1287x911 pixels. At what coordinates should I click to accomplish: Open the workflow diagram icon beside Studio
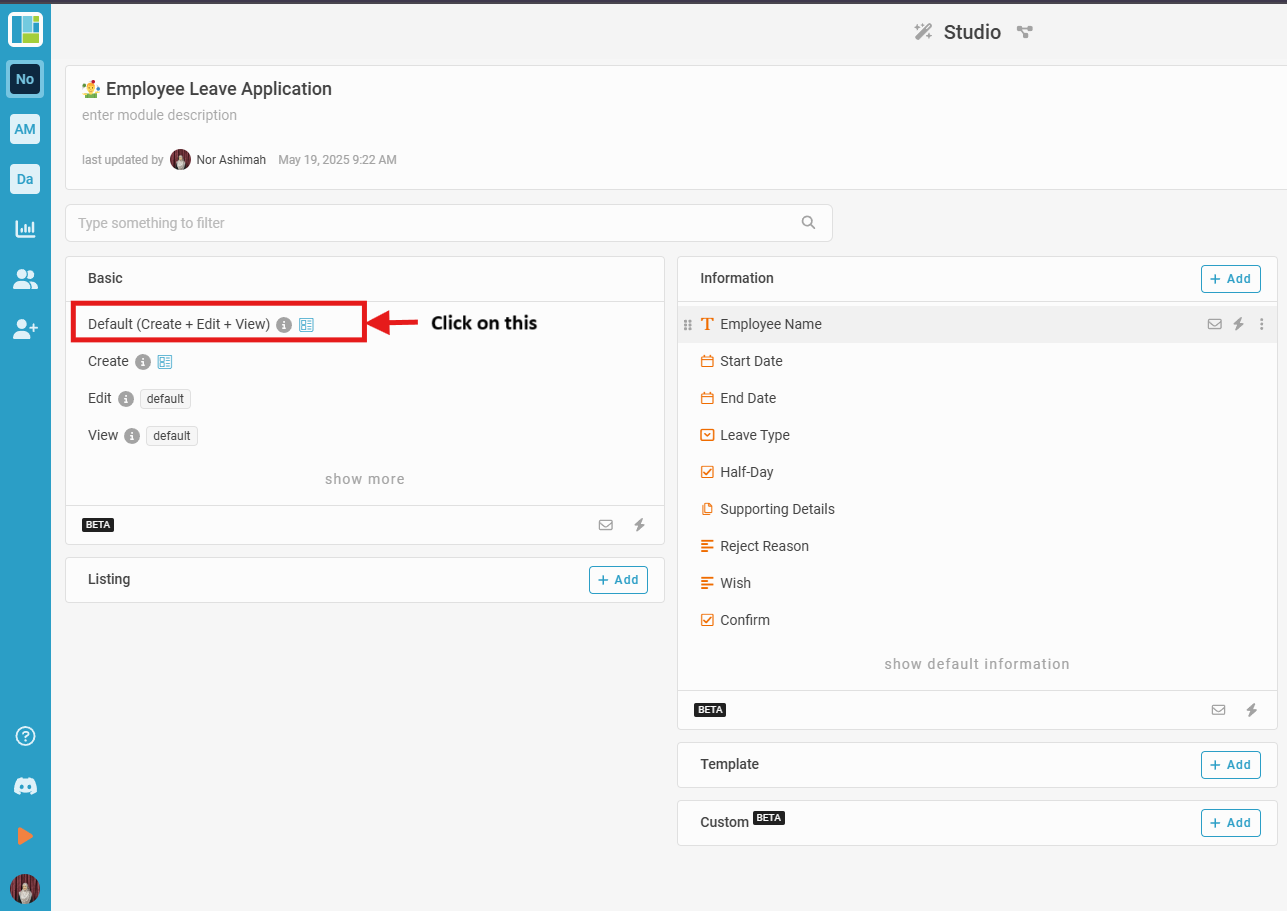coord(1024,32)
